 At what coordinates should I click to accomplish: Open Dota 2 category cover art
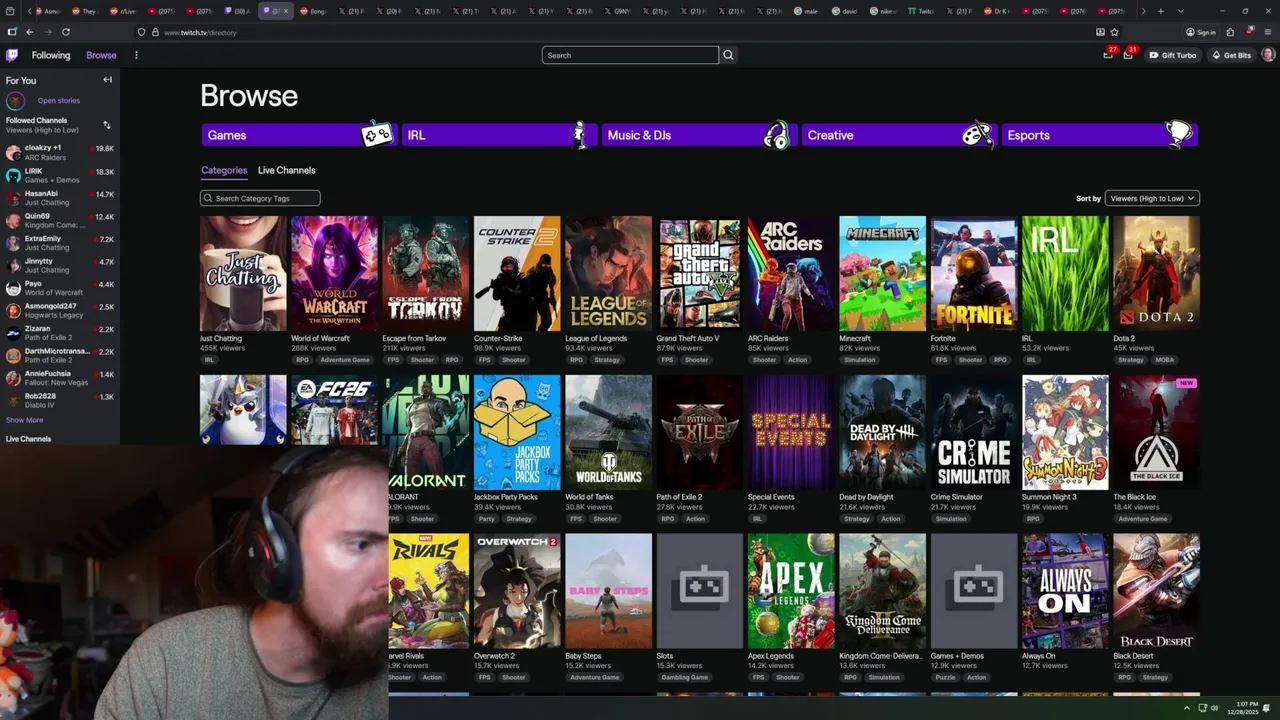pos(1156,273)
